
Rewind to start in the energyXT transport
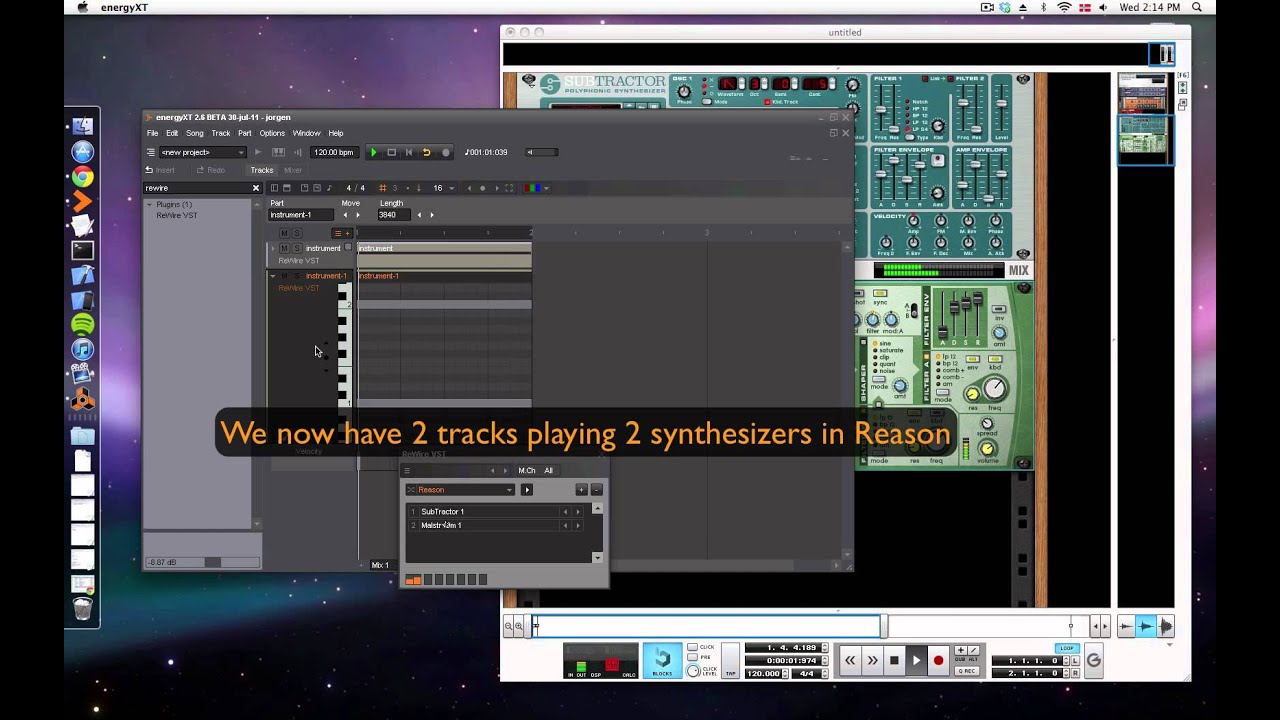(409, 152)
